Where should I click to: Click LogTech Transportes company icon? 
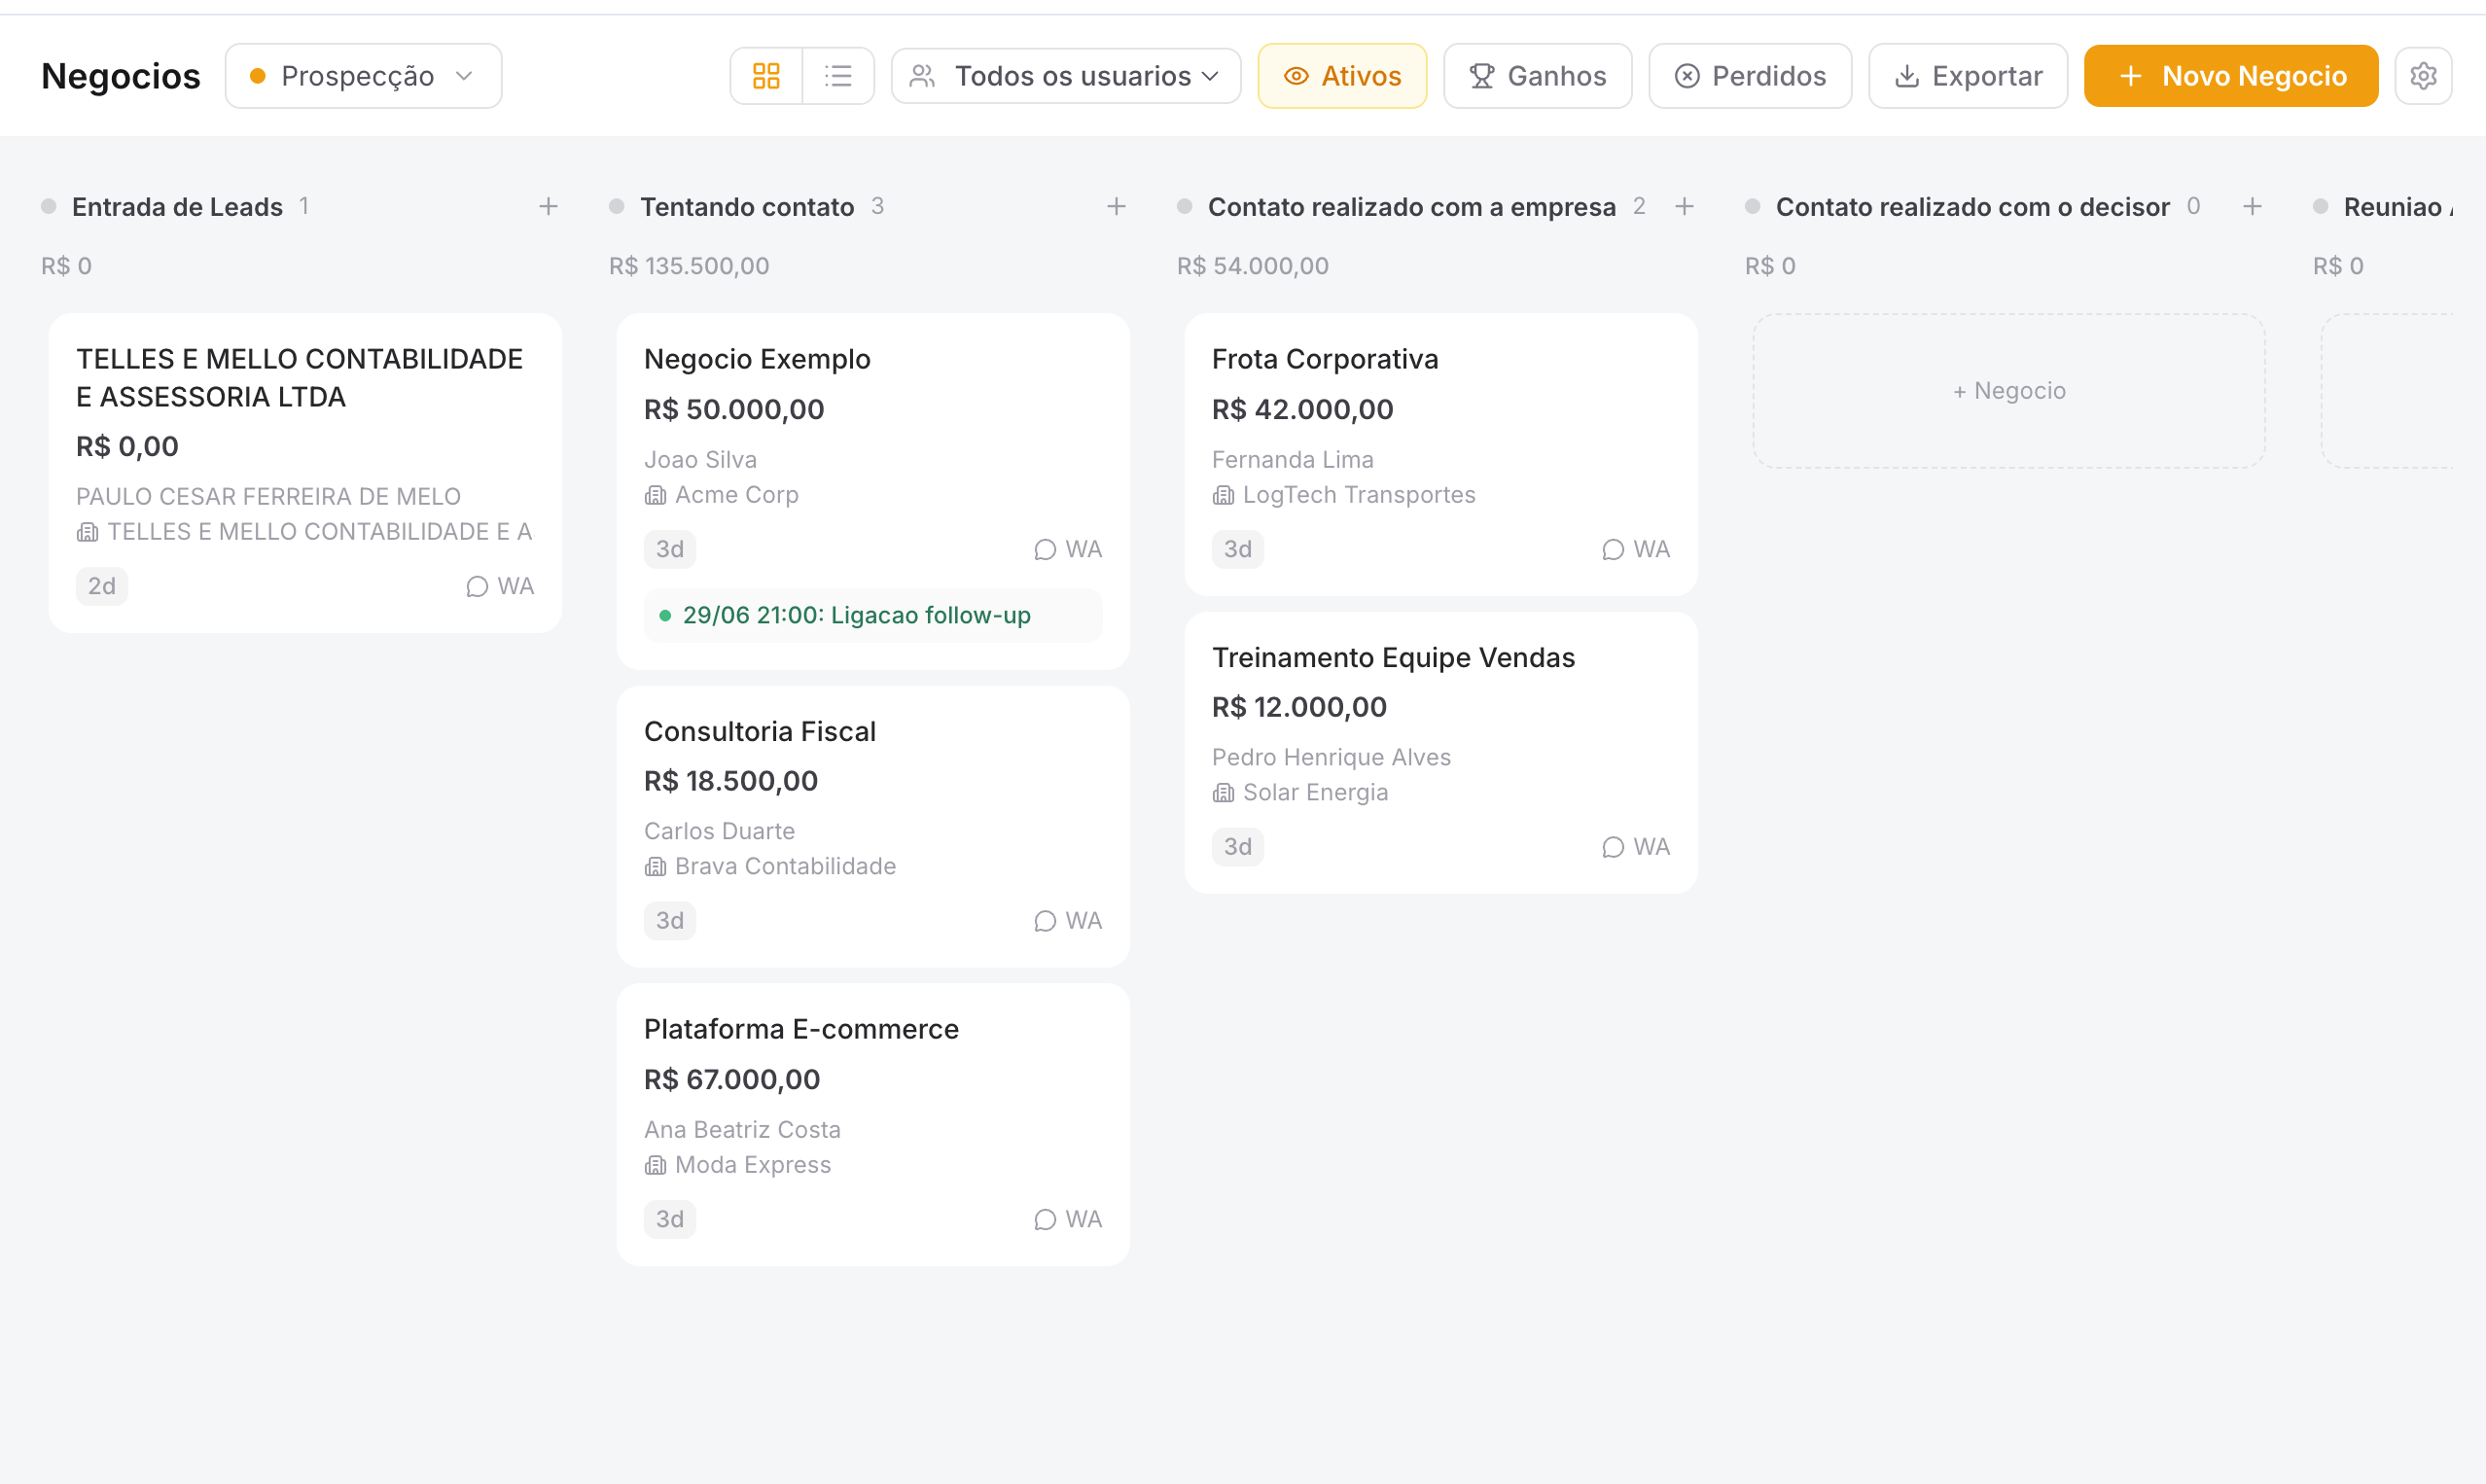tap(1223, 496)
